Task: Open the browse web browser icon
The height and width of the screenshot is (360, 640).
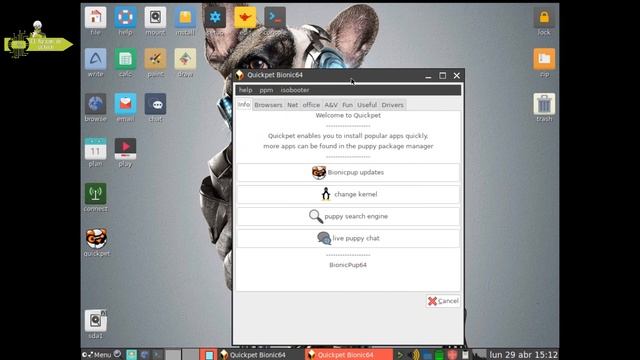Action: (96, 104)
